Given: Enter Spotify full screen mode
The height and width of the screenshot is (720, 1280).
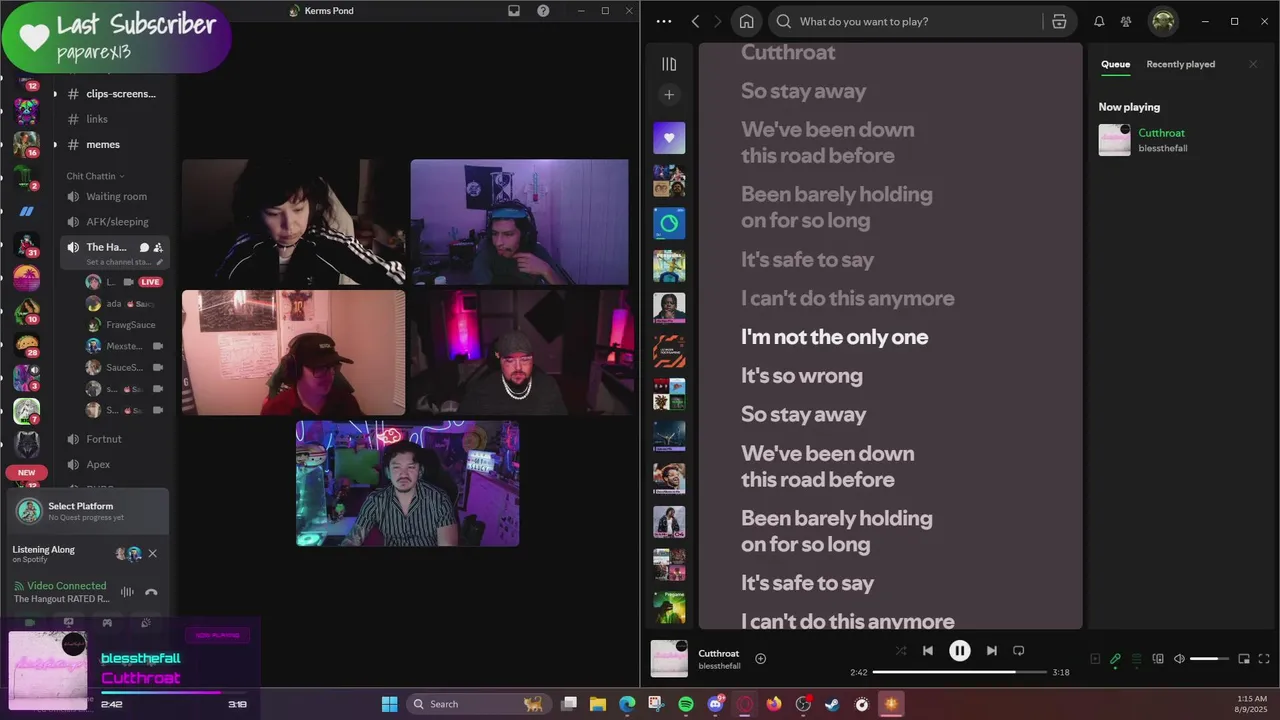Looking at the screenshot, I should [1264, 659].
